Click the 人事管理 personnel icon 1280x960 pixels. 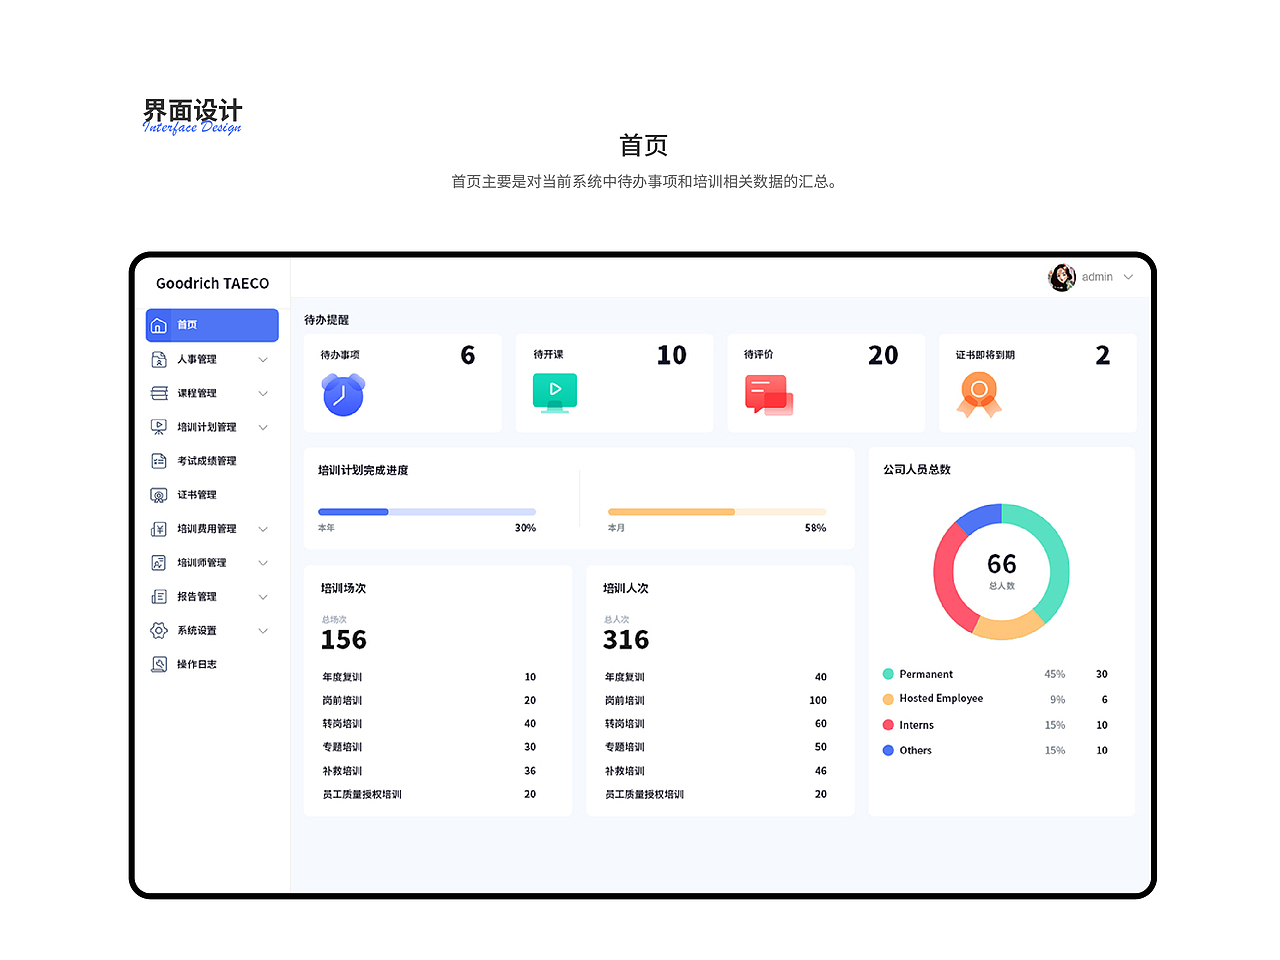(x=158, y=360)
